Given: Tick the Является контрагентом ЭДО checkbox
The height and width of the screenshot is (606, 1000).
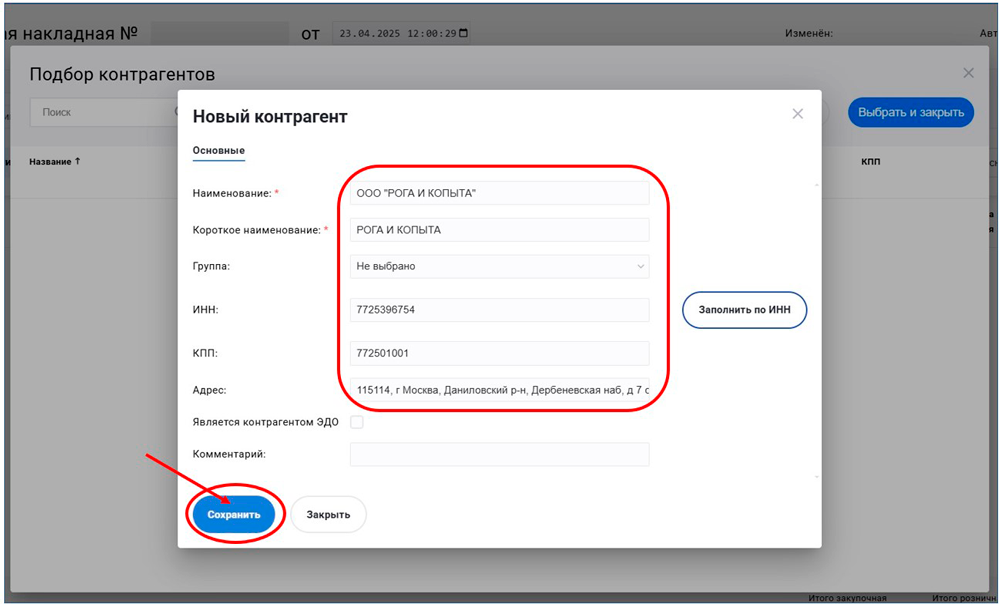Looking at the screenshot, I should click(357, 422).
